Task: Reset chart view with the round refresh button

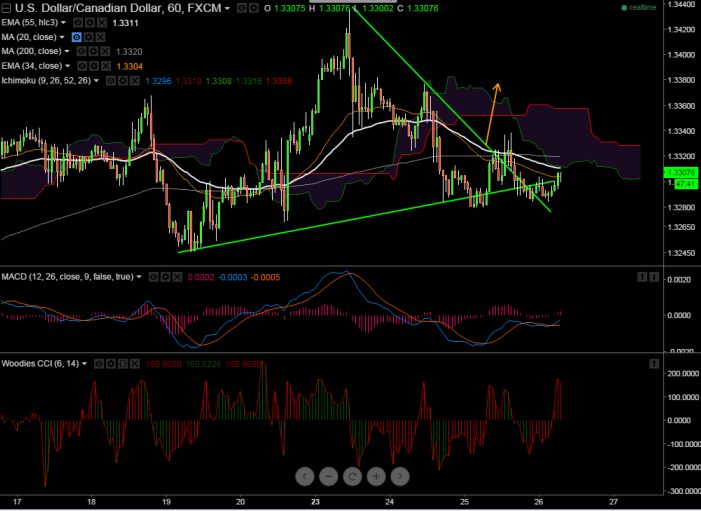Action: (x=352, y=477)
